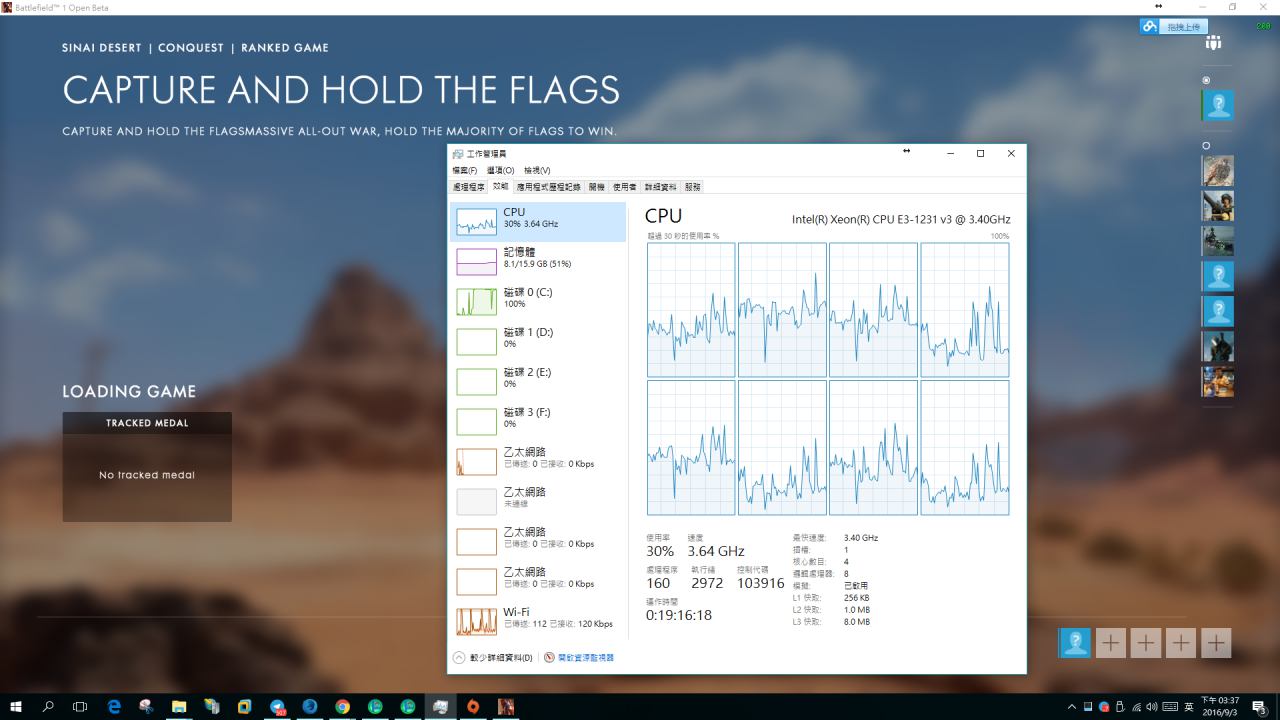Viewport: 1280px width, 720px height.
Task: Click the last empty squad slot plus button
Action: [x=1216, y=643]
